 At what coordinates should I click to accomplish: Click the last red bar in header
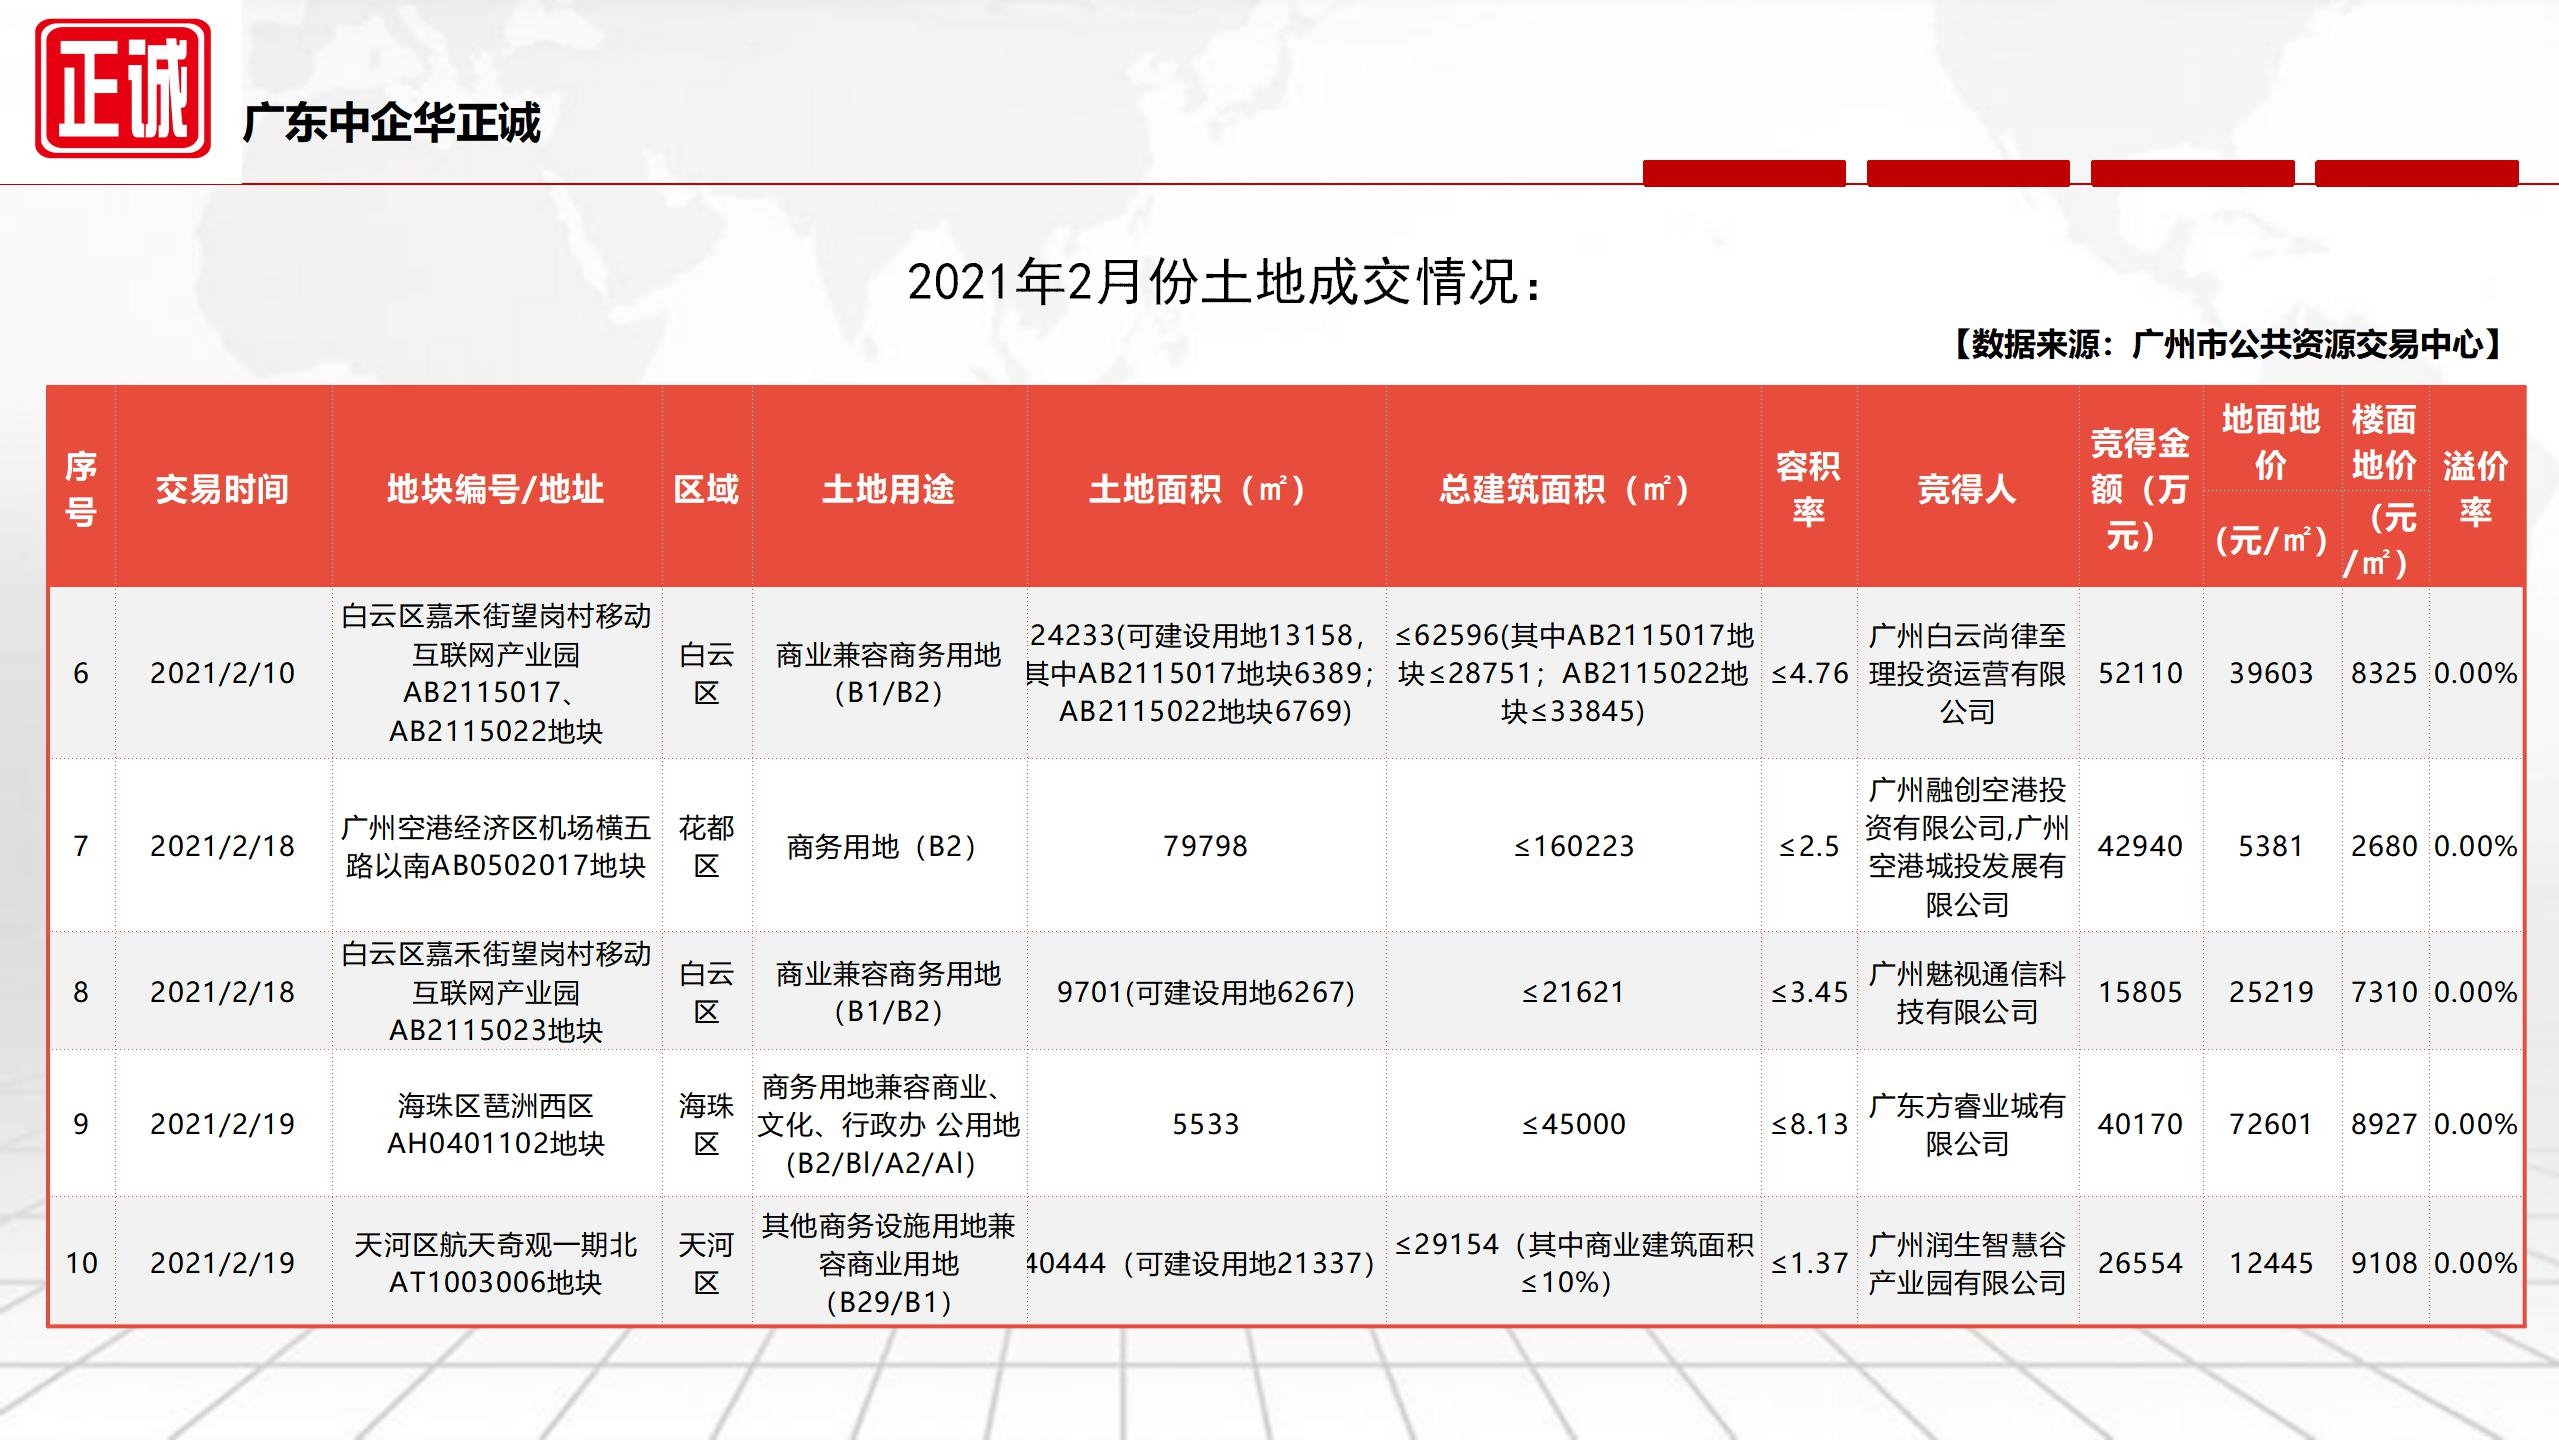(x=2415, y=173)
